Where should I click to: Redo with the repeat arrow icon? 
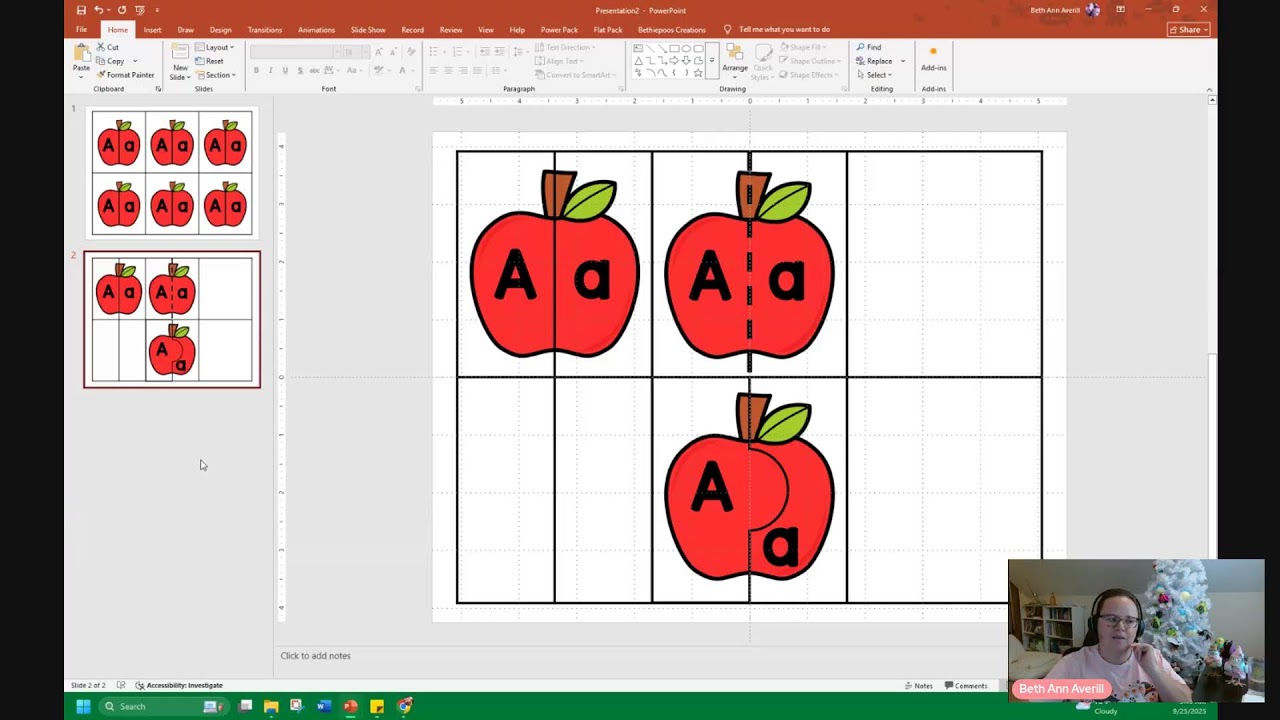121,10
